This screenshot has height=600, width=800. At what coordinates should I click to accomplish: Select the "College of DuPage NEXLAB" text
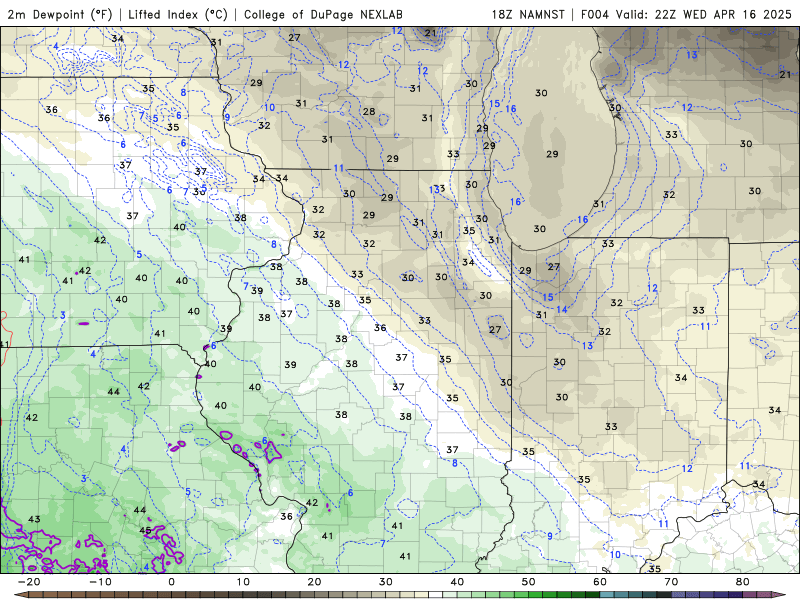323,14
